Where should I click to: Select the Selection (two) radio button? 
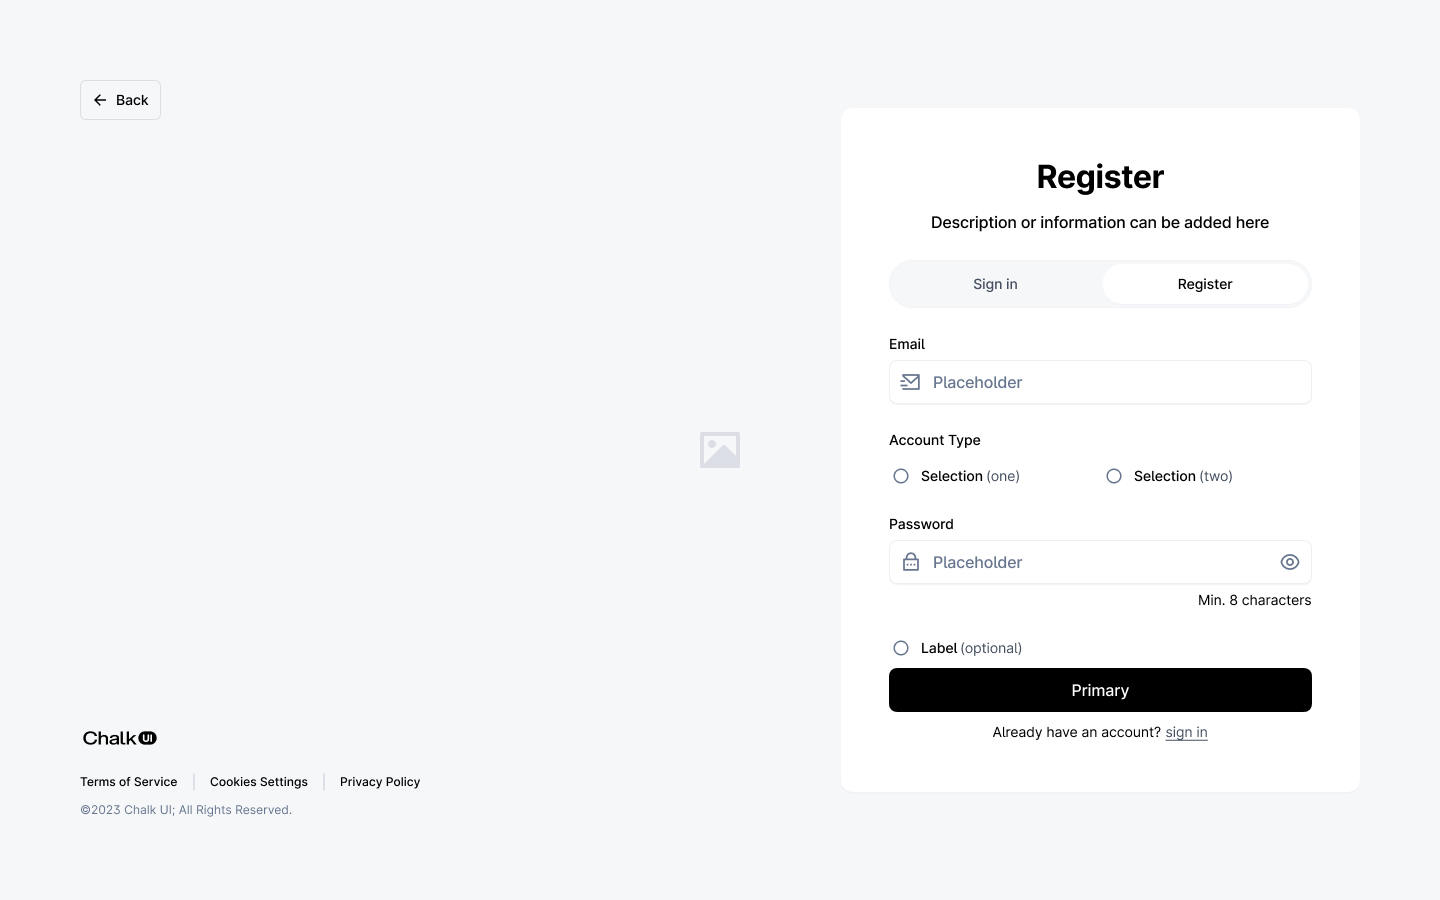[x=1114, y=476]
